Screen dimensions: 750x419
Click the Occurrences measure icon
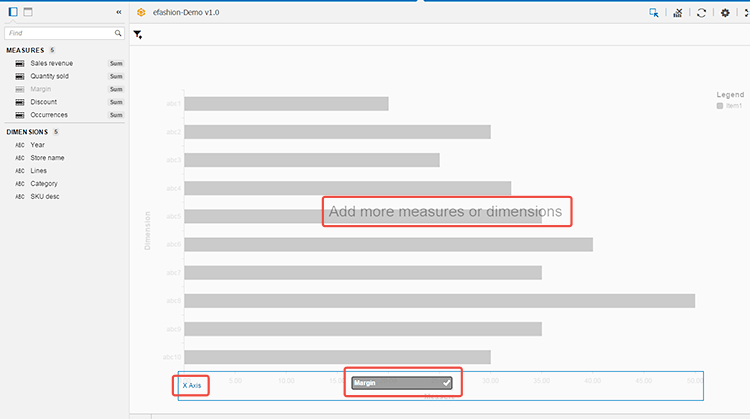pyautogui.click(x=20, y=115)
